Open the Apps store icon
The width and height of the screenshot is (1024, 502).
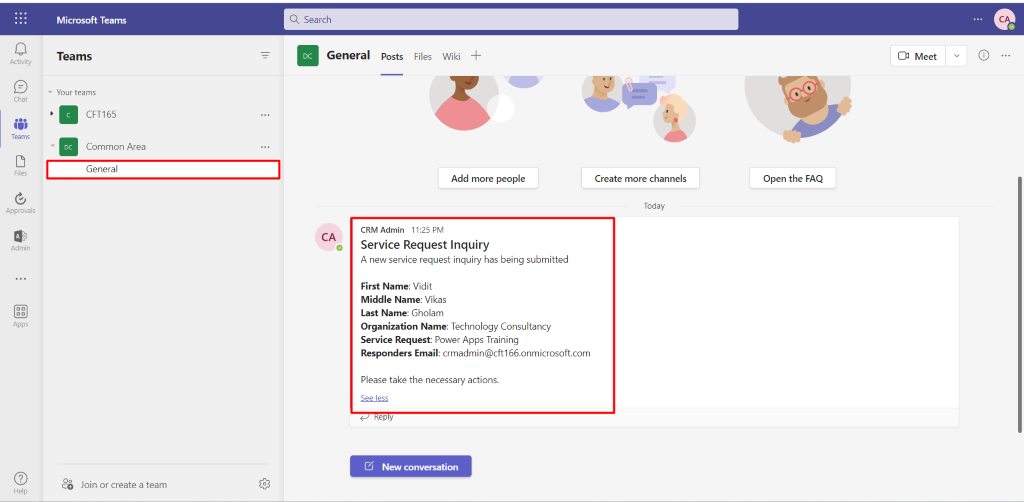pyautogui.click(x=20, y=315)
